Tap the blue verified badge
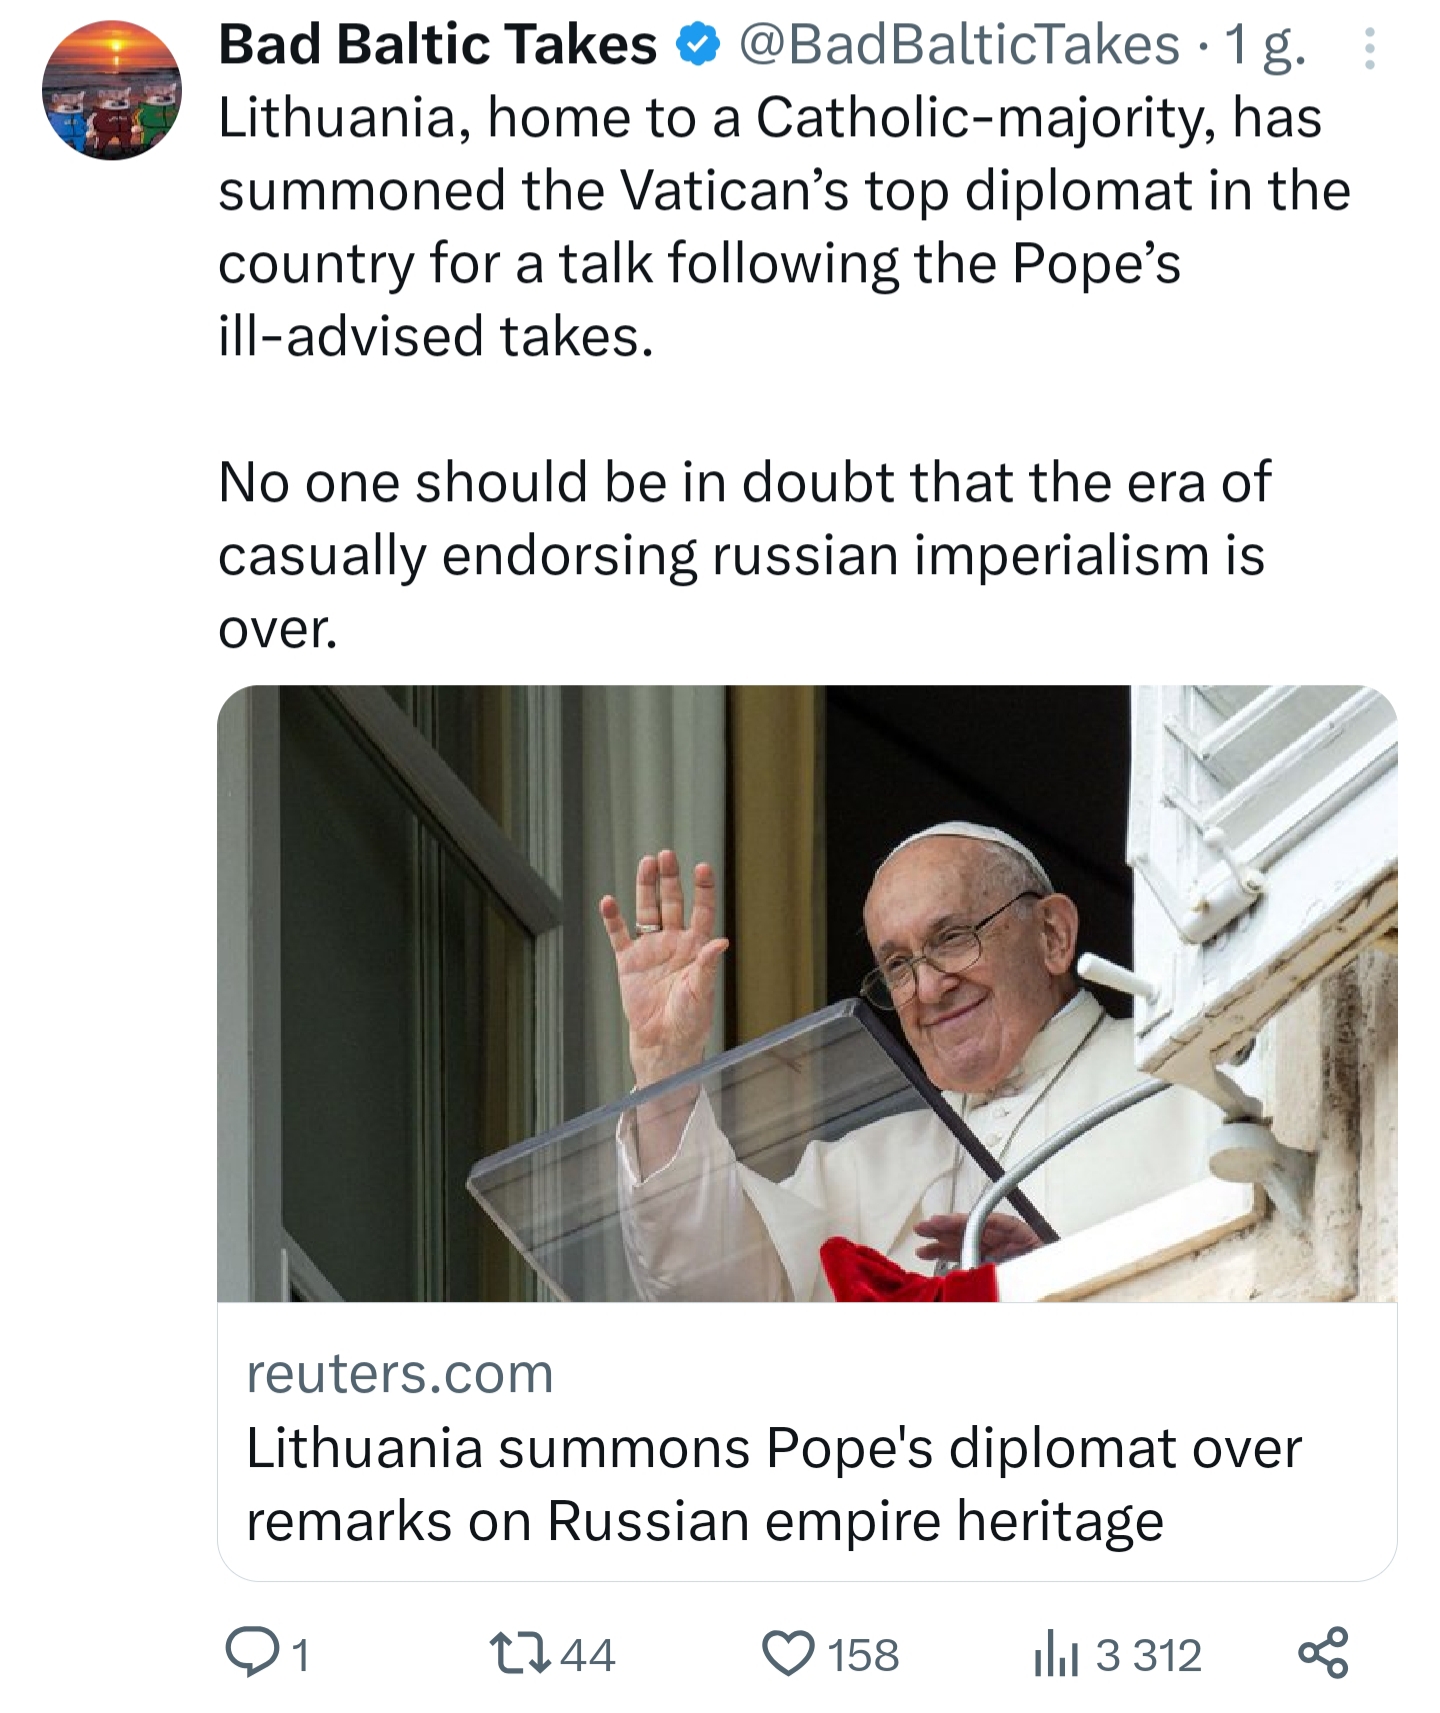1440x1713 pixels. (698, 46)
